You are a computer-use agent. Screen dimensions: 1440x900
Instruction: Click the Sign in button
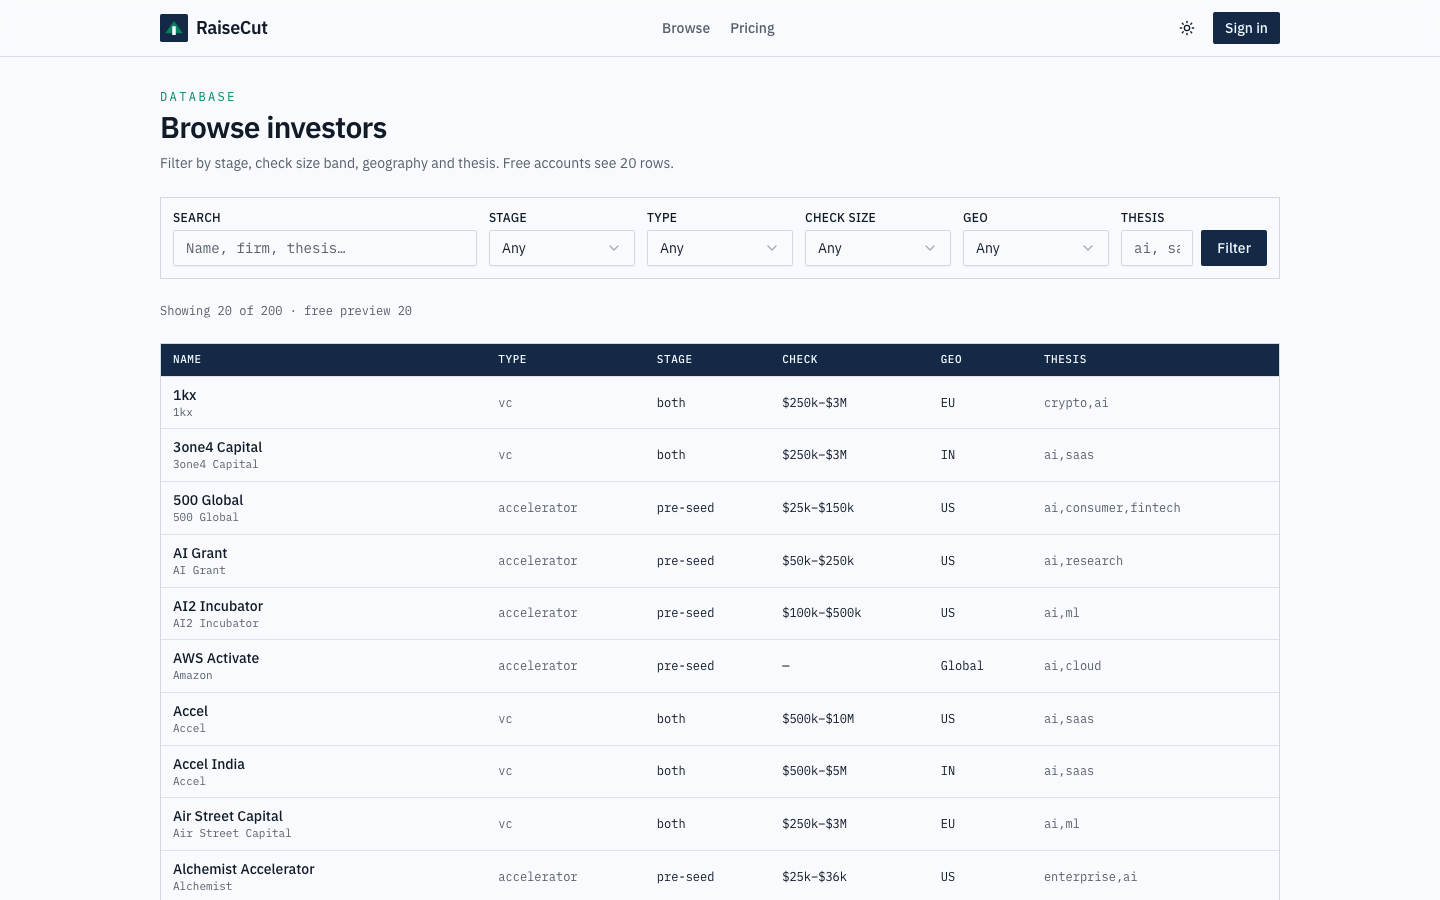(x=1246, y=28)
